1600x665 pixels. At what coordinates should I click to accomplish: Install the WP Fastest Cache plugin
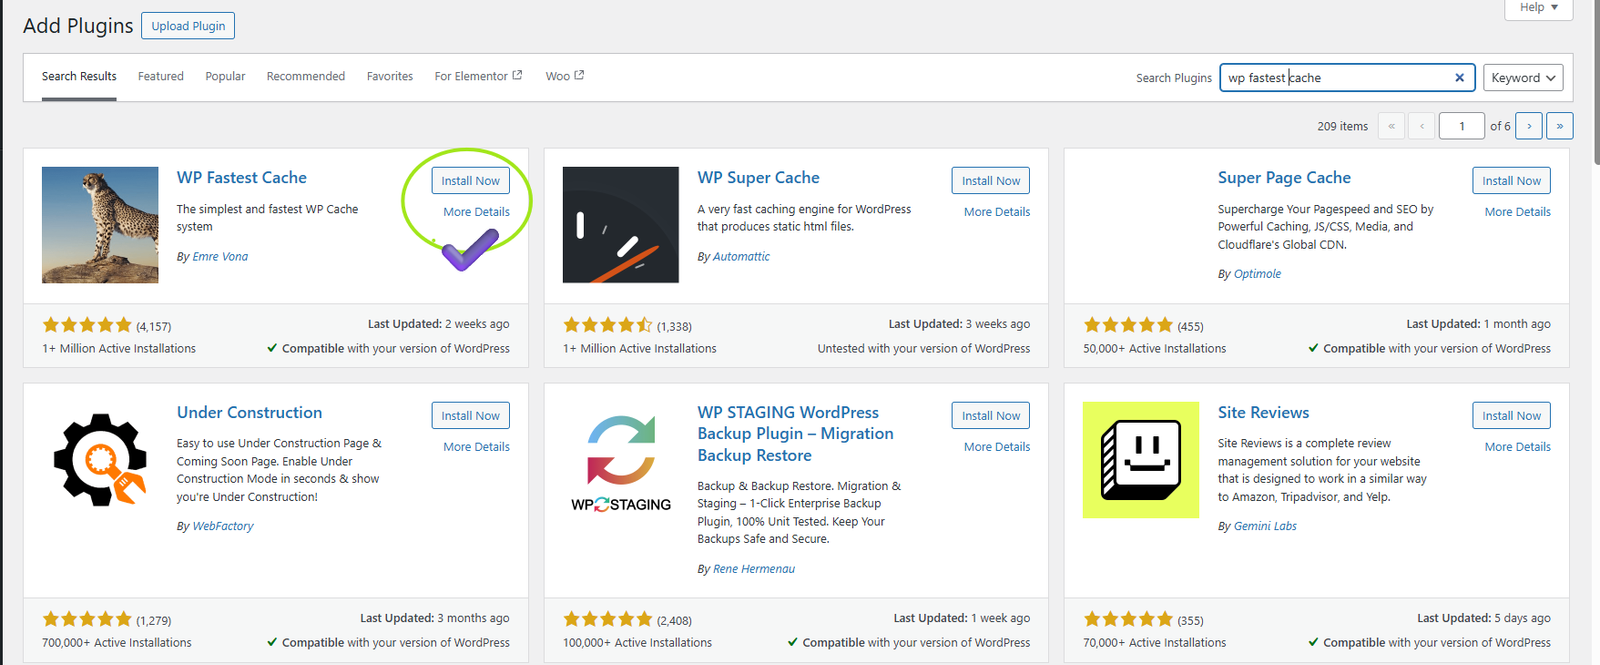[471, 181]
